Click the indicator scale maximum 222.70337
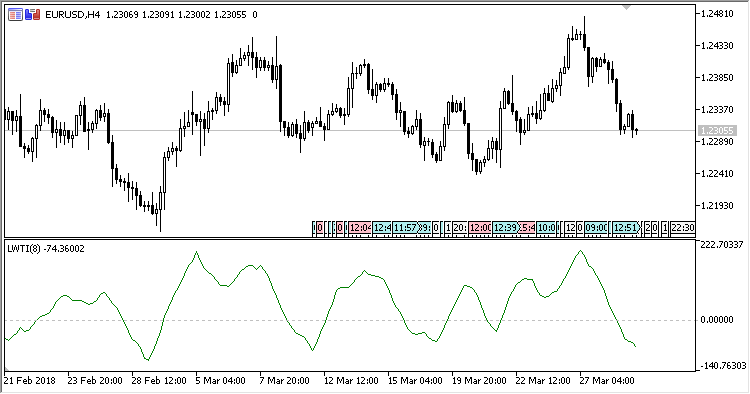The width and height of the screenshot is (750, 394). tap(722, 245)
